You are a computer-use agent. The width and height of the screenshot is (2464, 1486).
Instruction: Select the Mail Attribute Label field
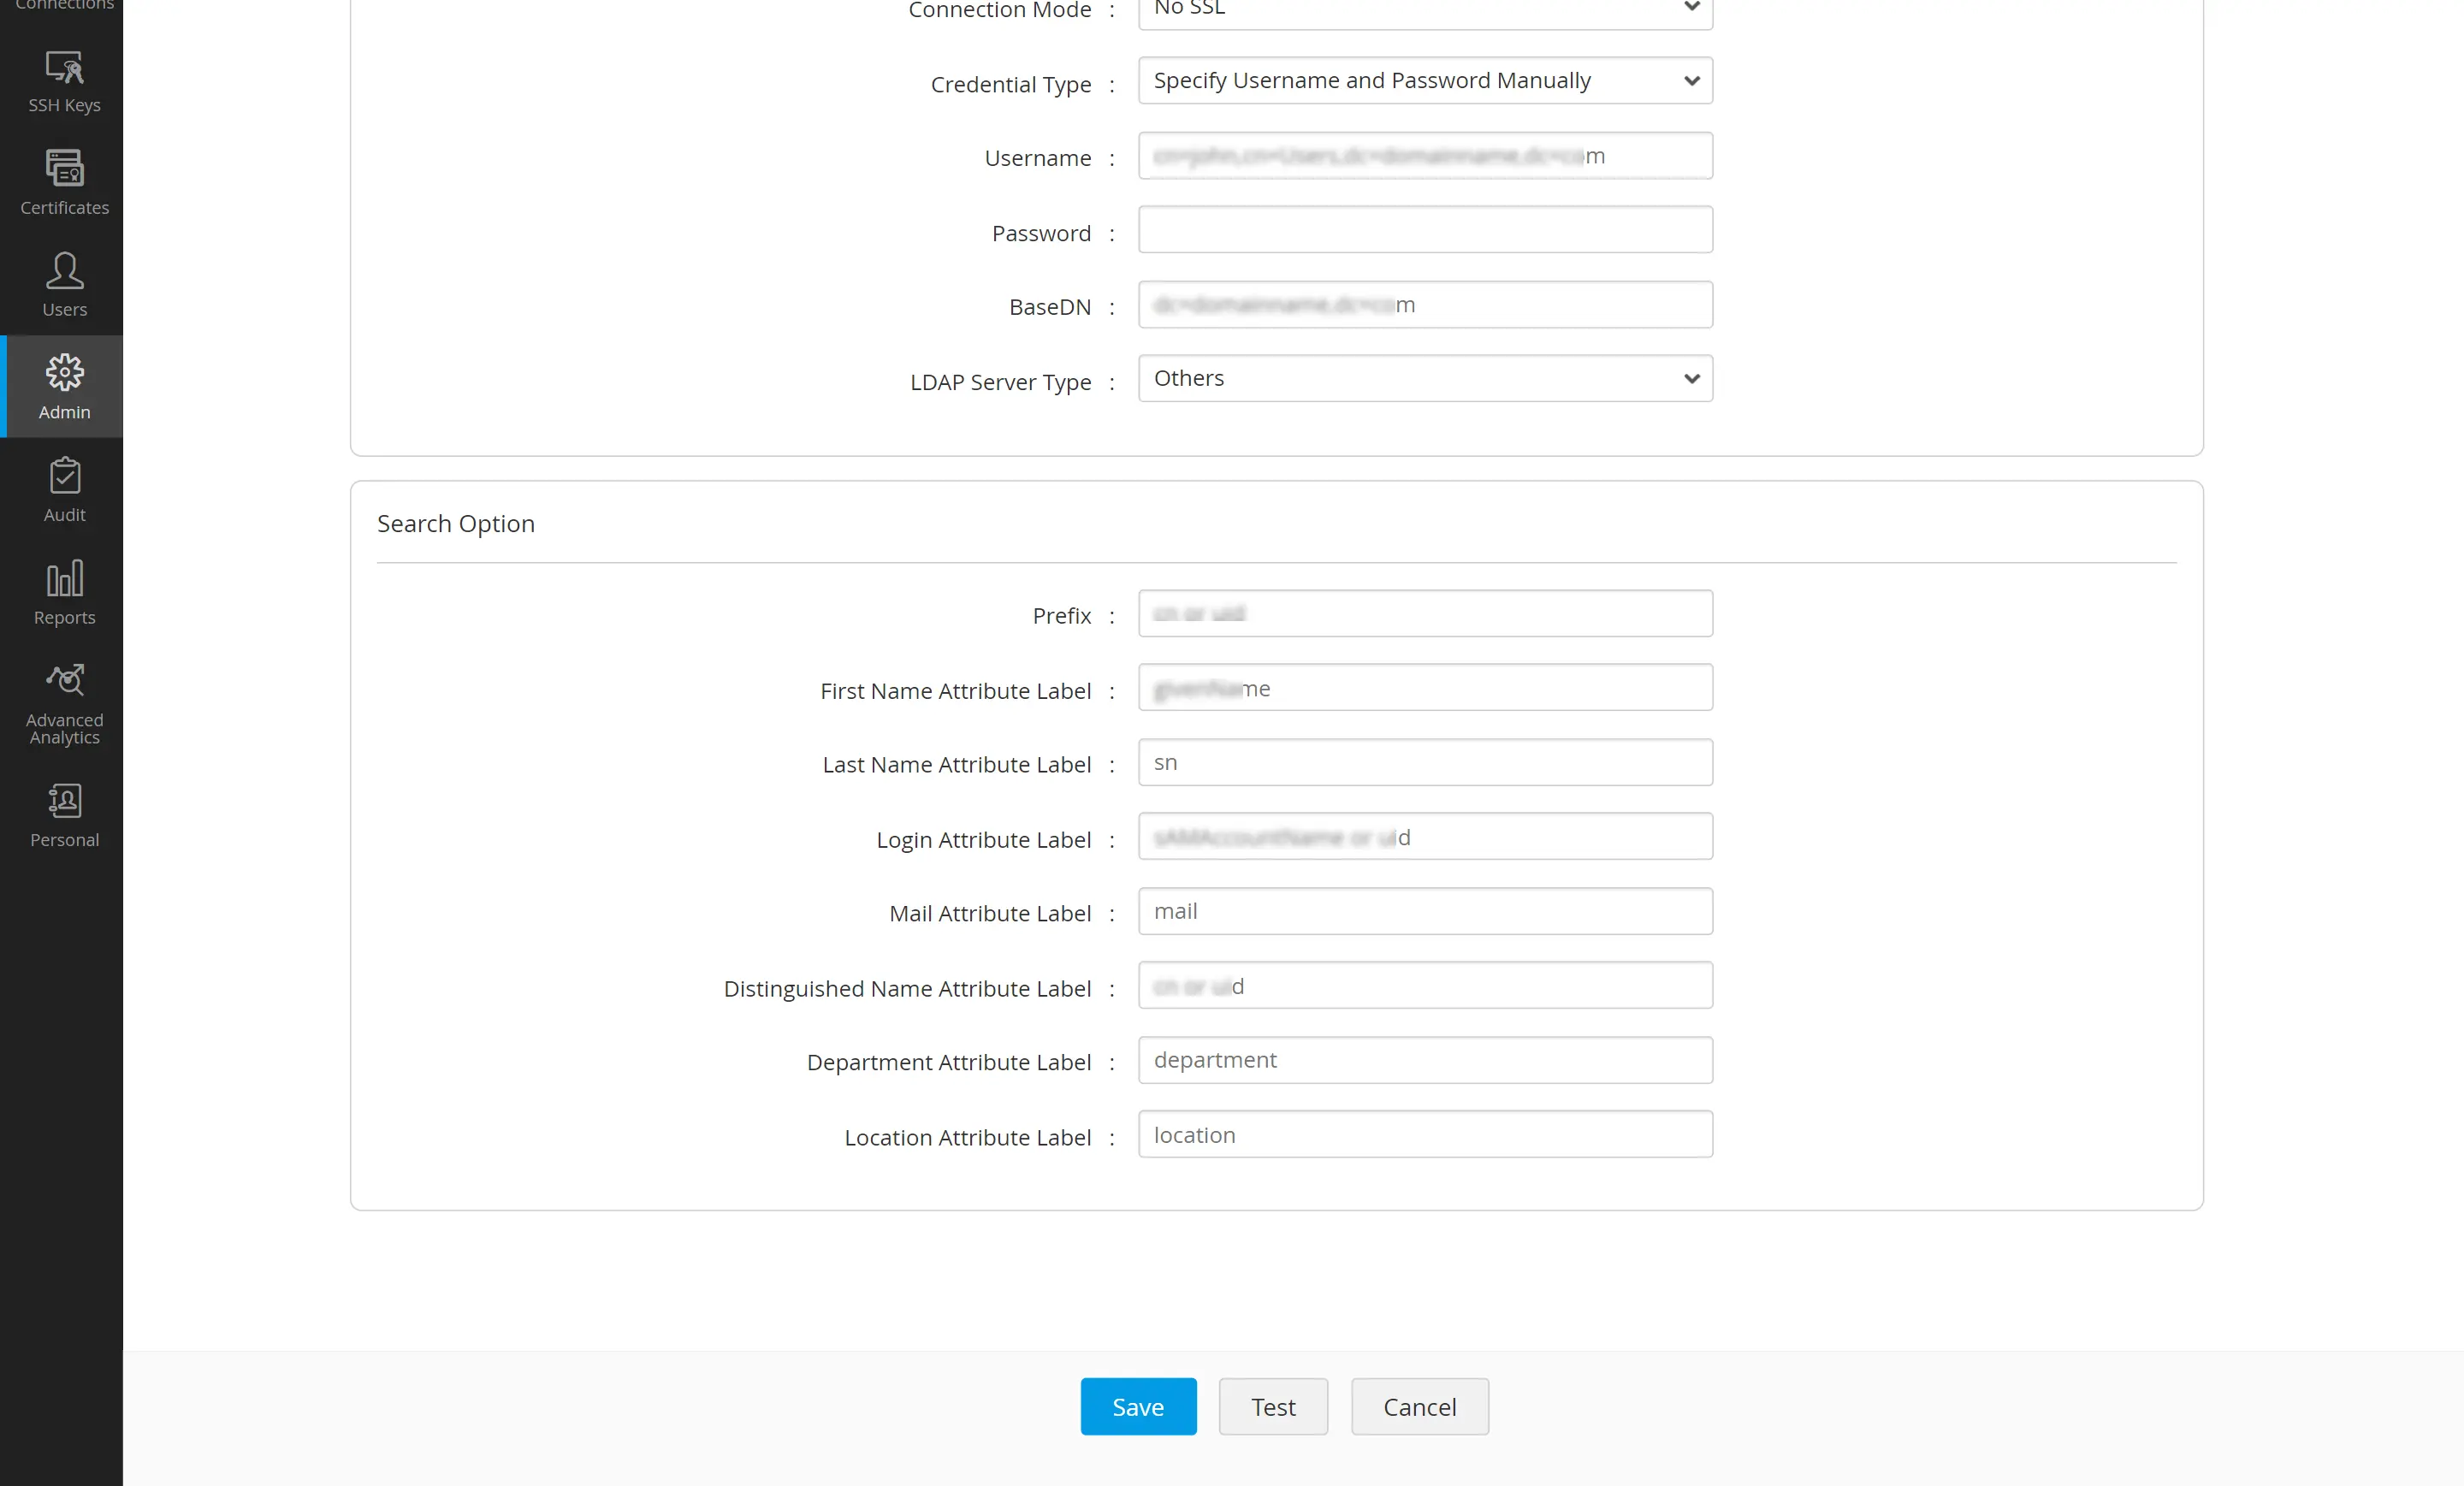point(1424,911)
